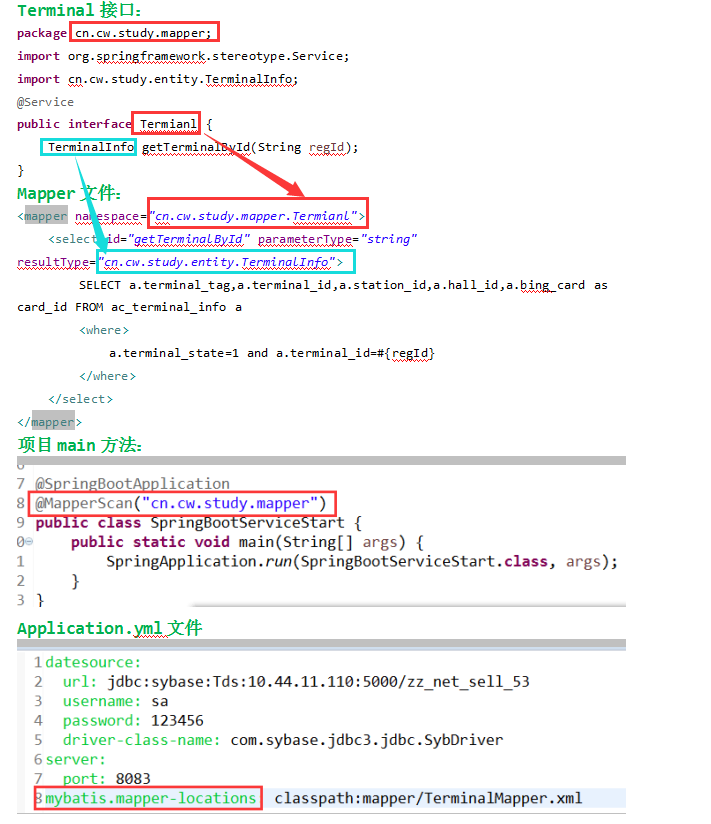This screenshot has height=824, width=711.
Task: Click the opening where tag
Action: click(x=103, y=330)
